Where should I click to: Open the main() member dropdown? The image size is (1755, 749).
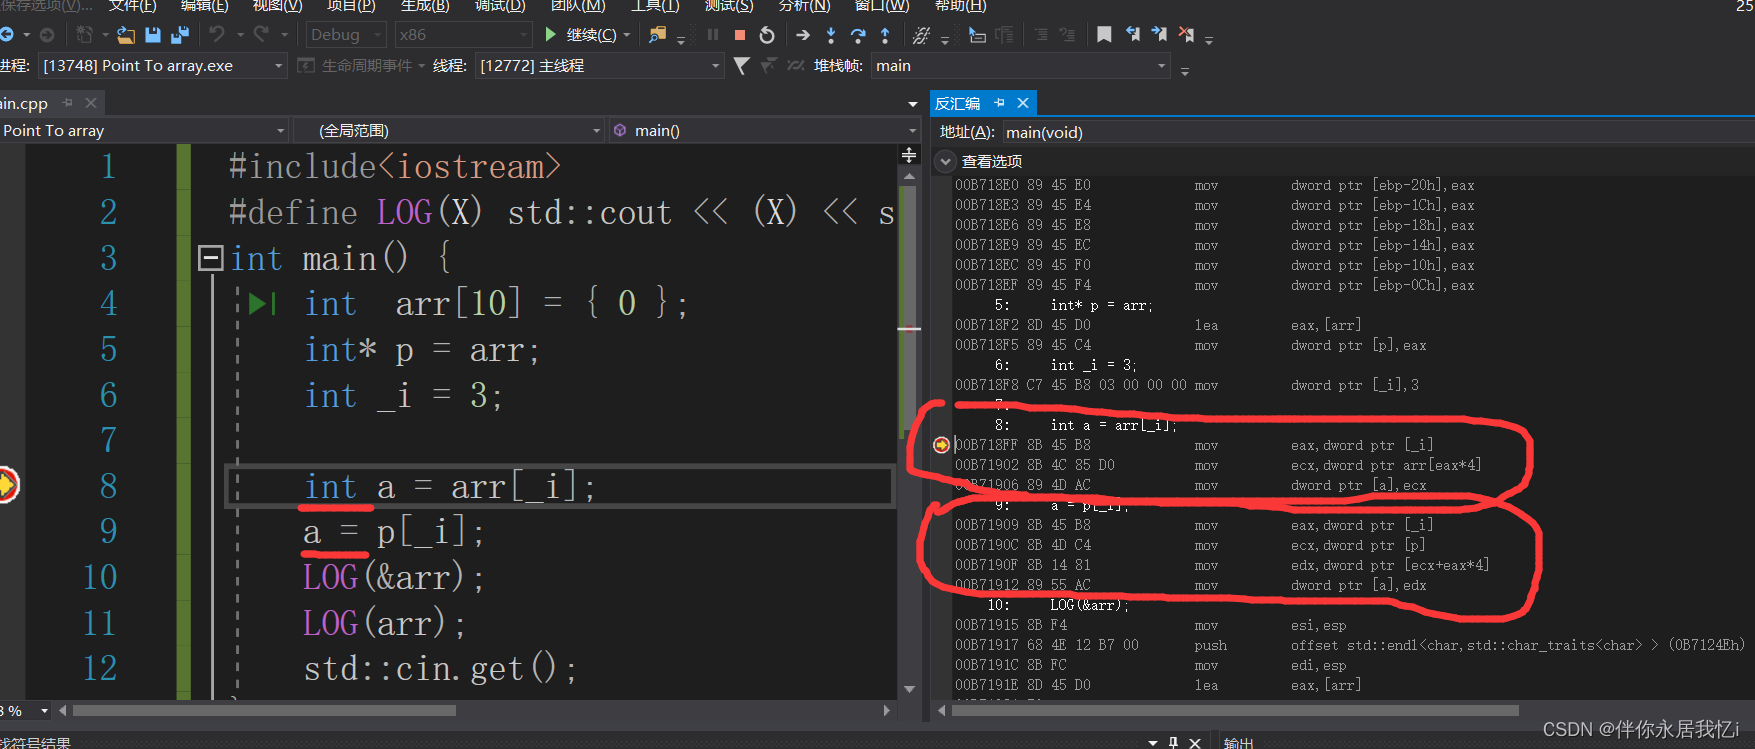tap(764, 131)
